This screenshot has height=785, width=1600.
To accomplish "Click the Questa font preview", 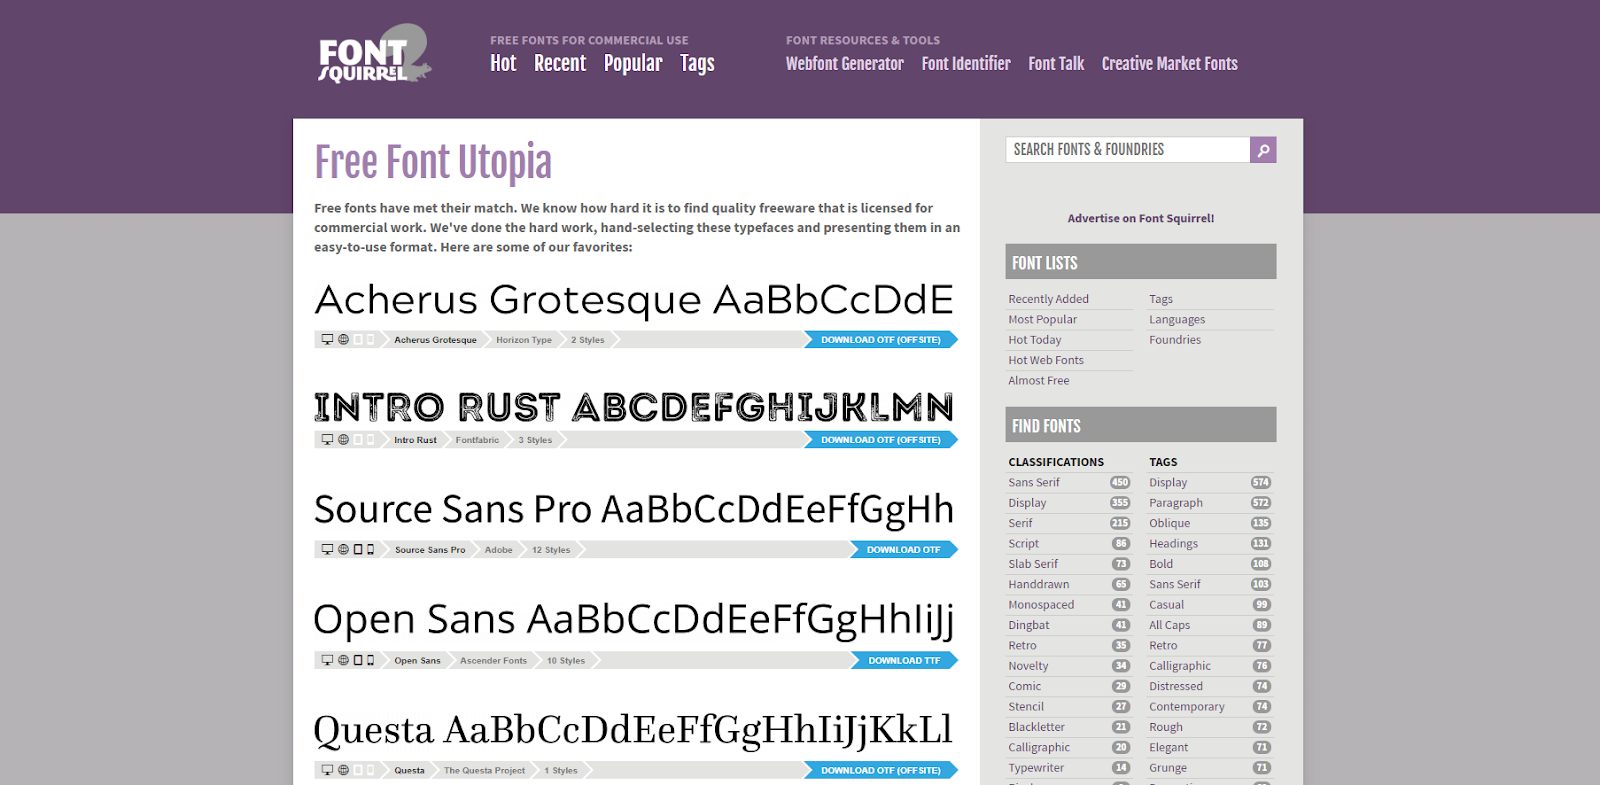I will pos(634,730).
